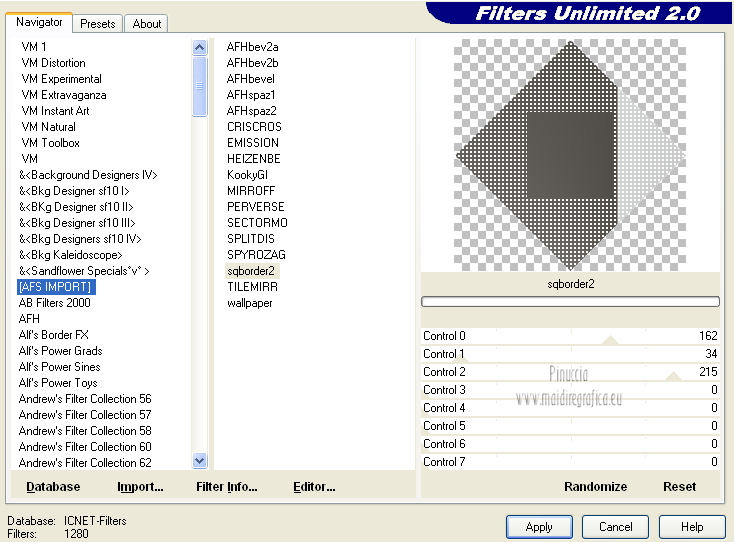The height and width of the screenshot is (542, 734).
Task: Select the Navigator tab
Action: (39, 22)
